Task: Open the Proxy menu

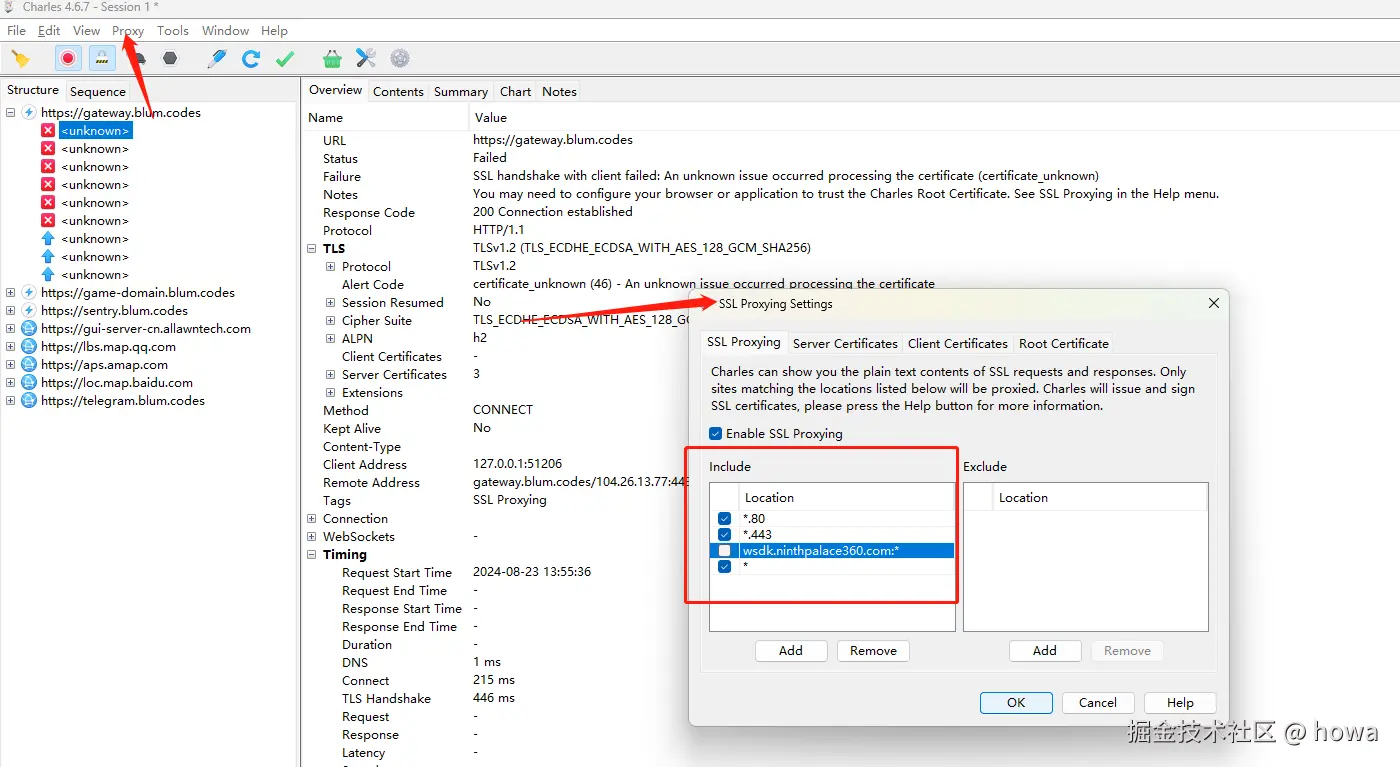Action: click(x=128, y=31)
